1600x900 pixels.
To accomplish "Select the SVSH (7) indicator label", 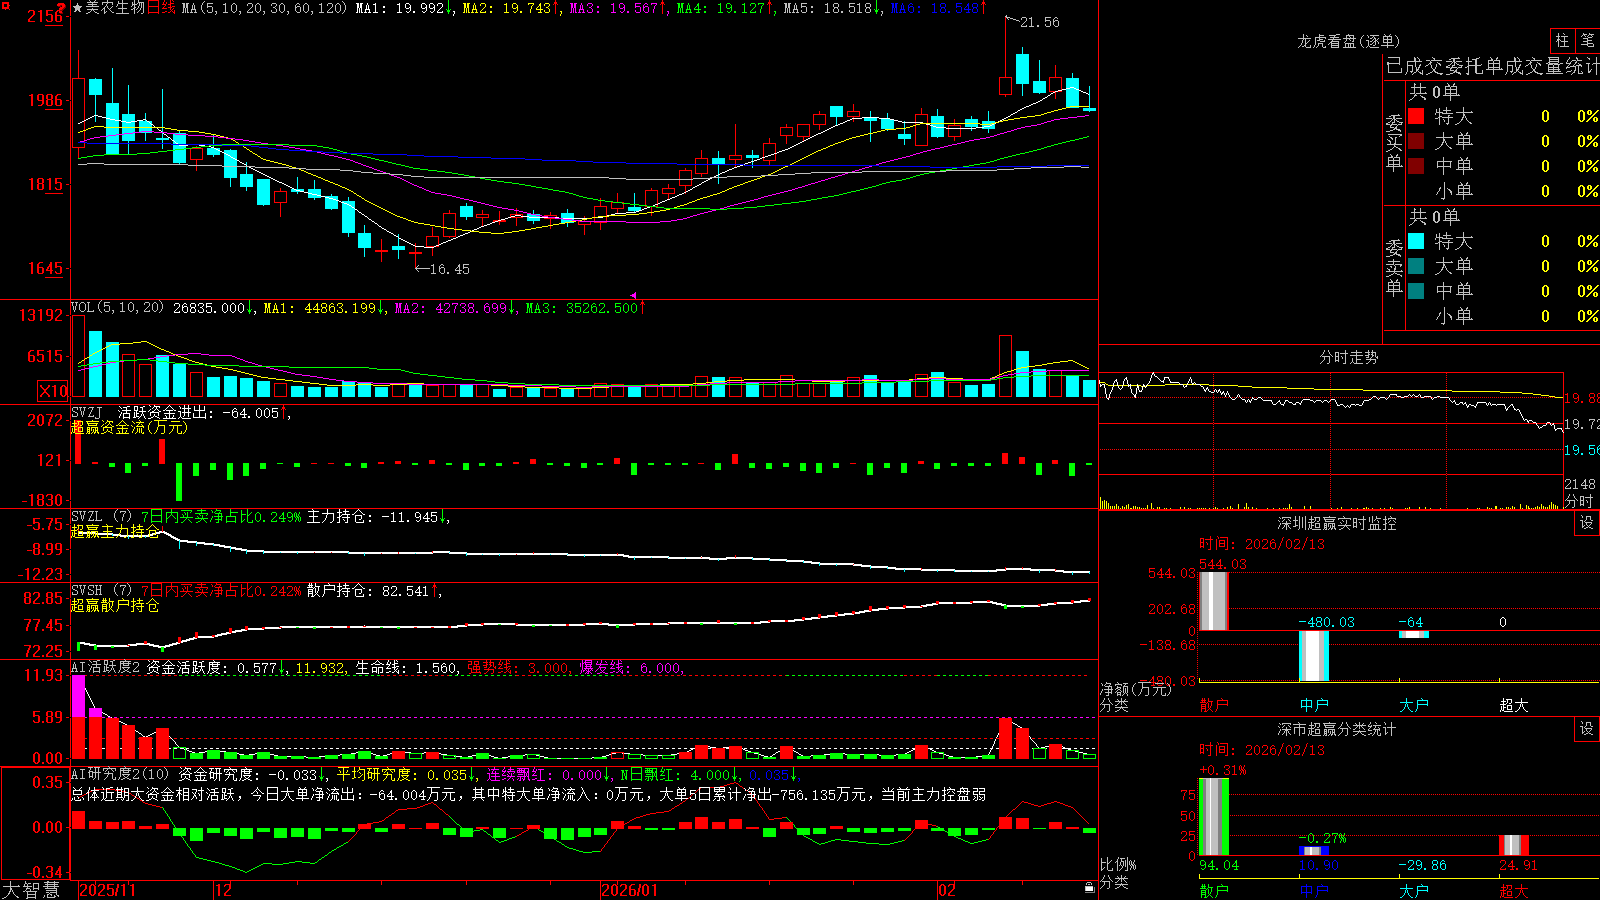I will pyautogui.click(x=101, y=591).
